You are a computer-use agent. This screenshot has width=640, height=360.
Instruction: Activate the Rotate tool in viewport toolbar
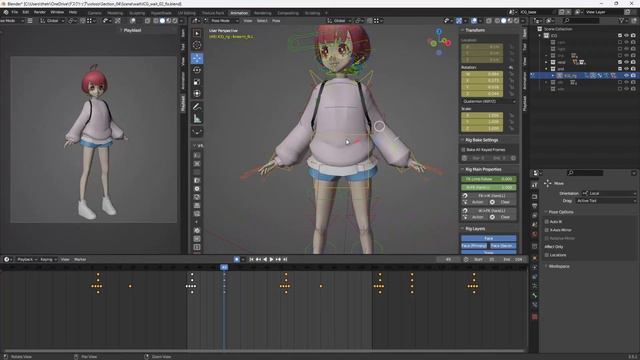197,70
